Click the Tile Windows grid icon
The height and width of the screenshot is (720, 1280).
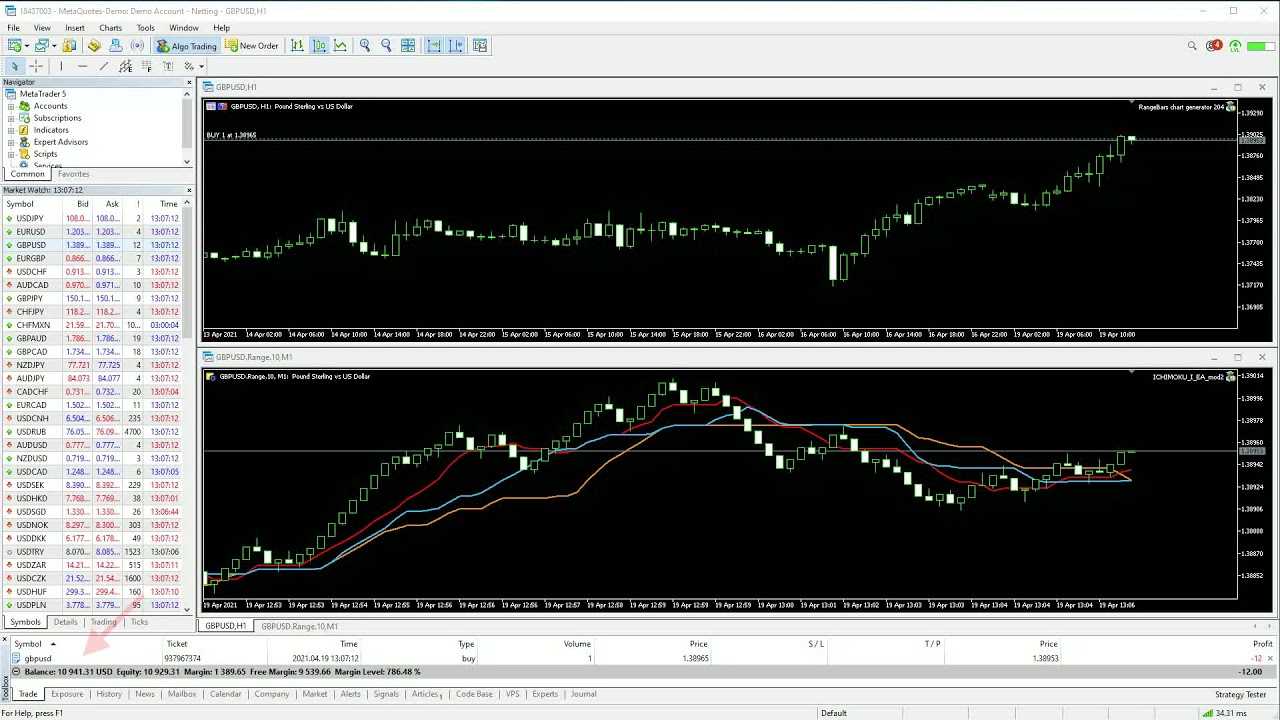(x=408, y=45)
